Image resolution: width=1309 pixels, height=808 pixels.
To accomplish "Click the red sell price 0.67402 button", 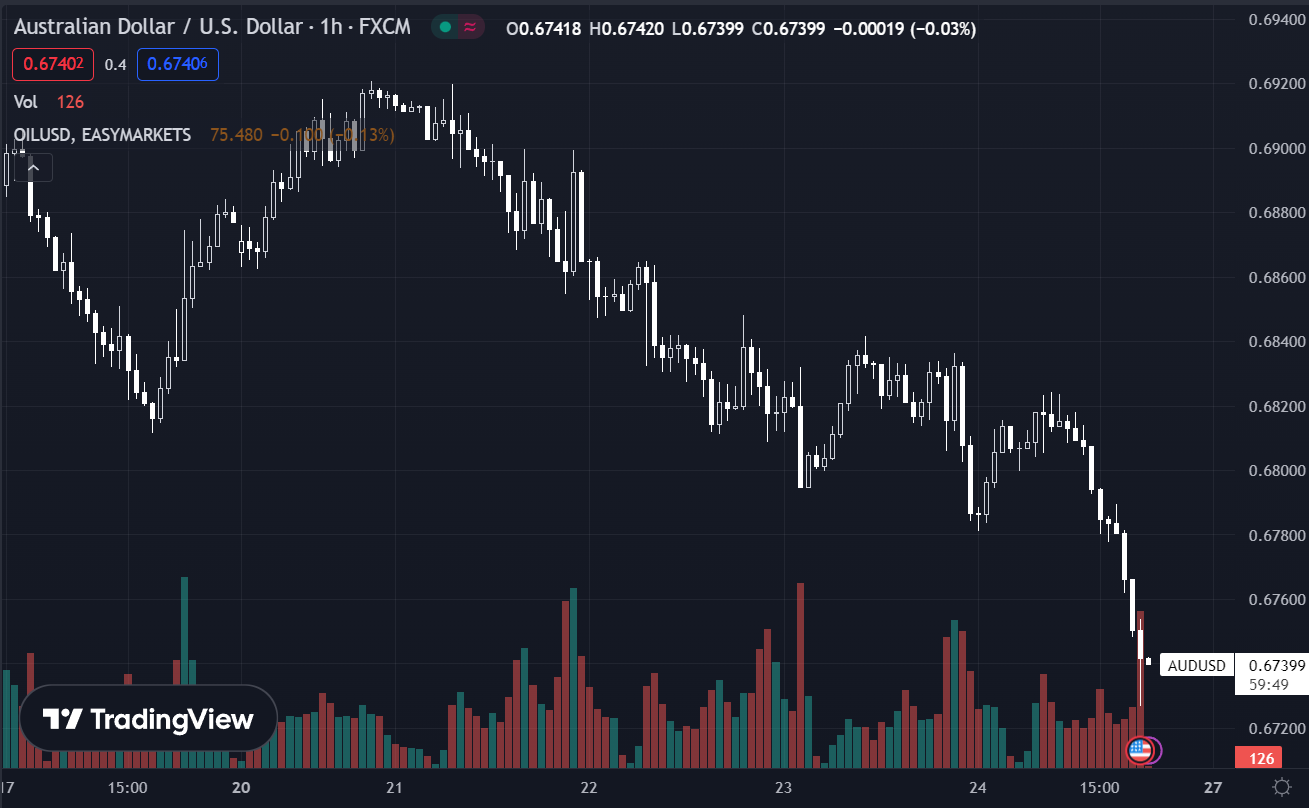I will (x=53, y=65).
